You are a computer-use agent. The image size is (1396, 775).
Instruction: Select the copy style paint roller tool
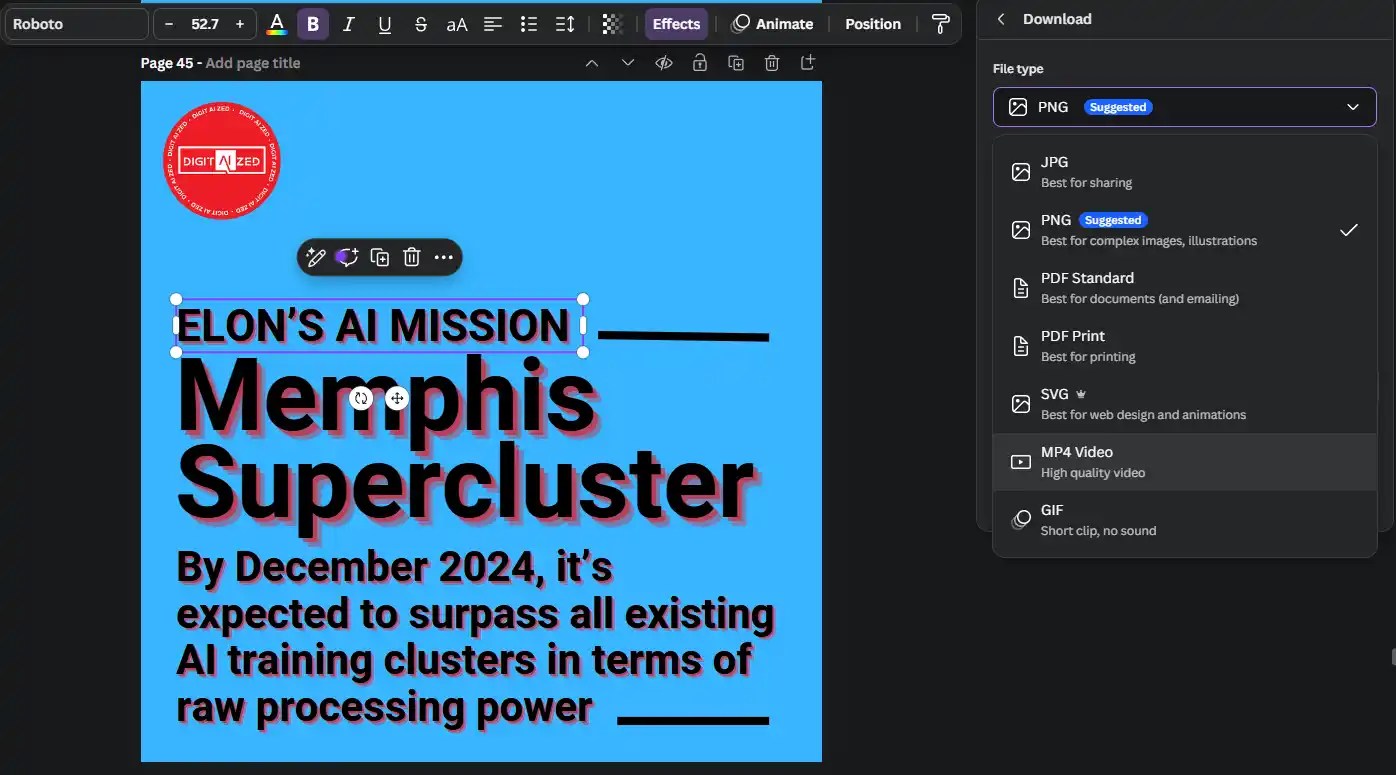[939, 23]
